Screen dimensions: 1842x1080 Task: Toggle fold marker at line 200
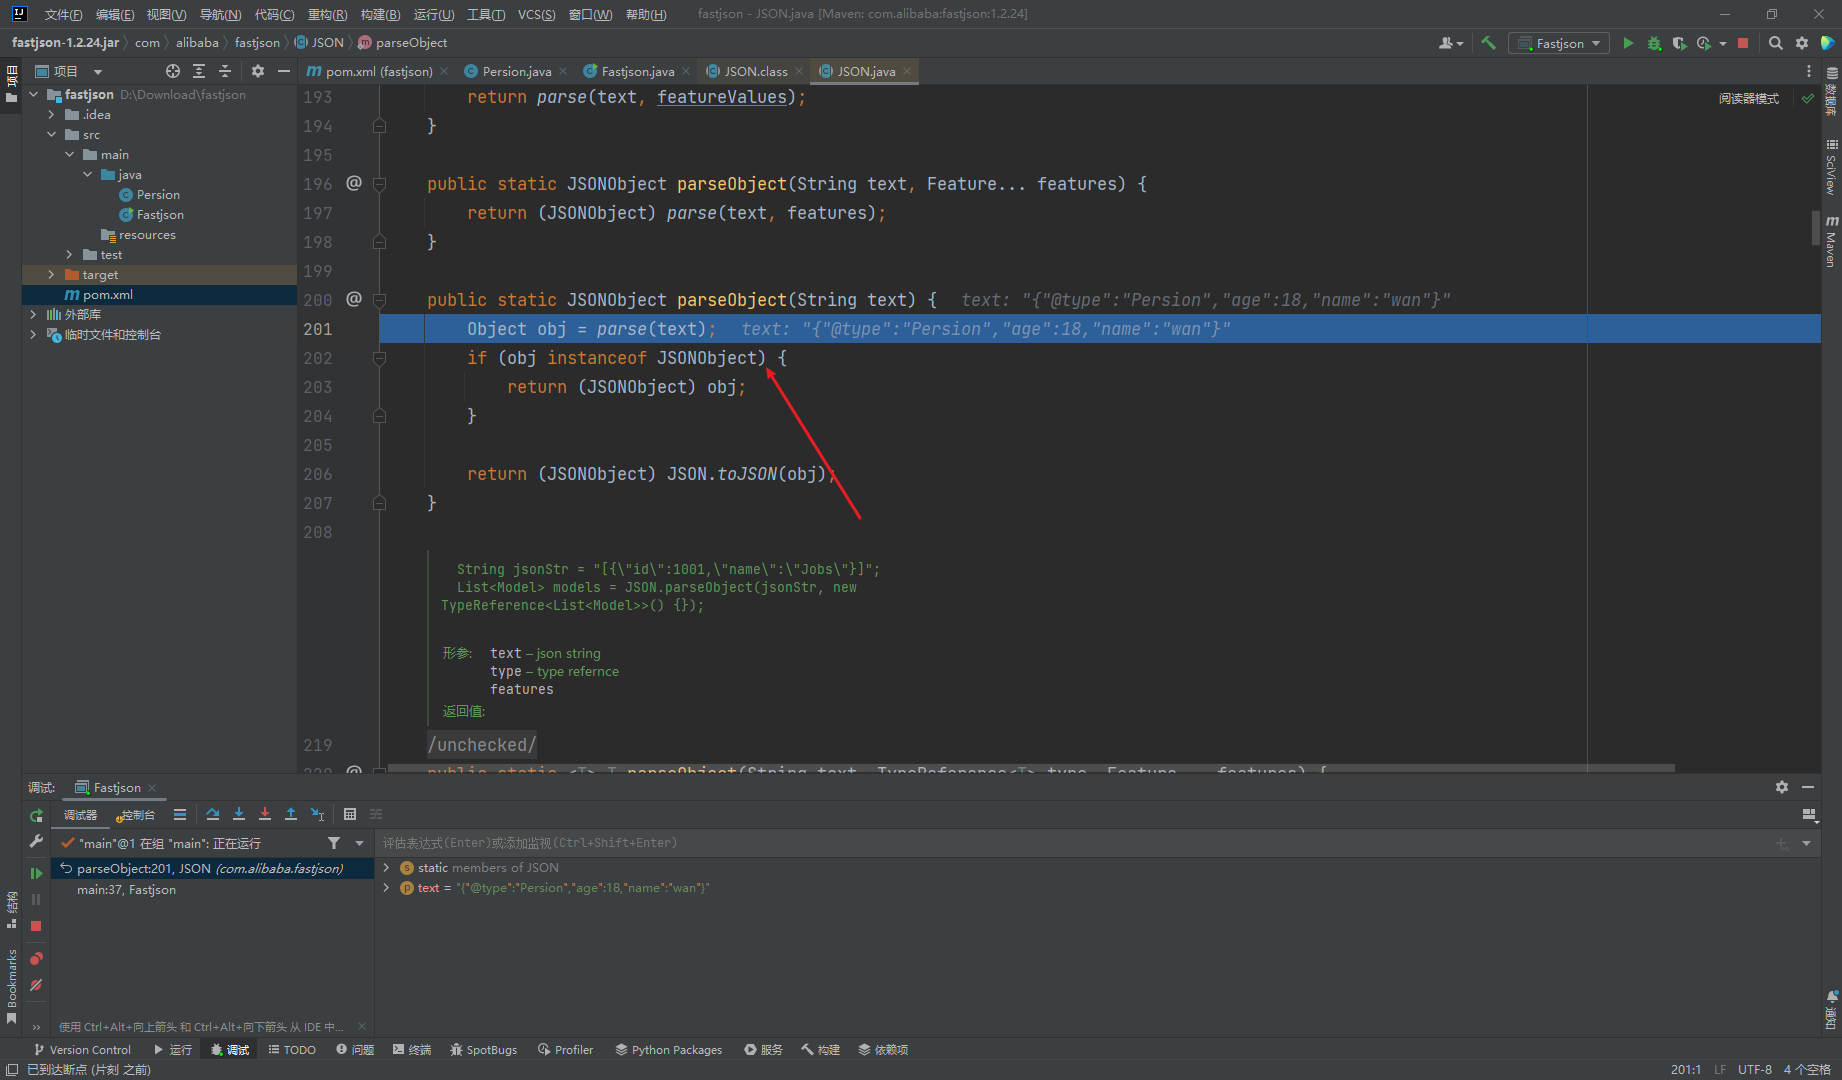pyautogui.click(x=379, y=299)
